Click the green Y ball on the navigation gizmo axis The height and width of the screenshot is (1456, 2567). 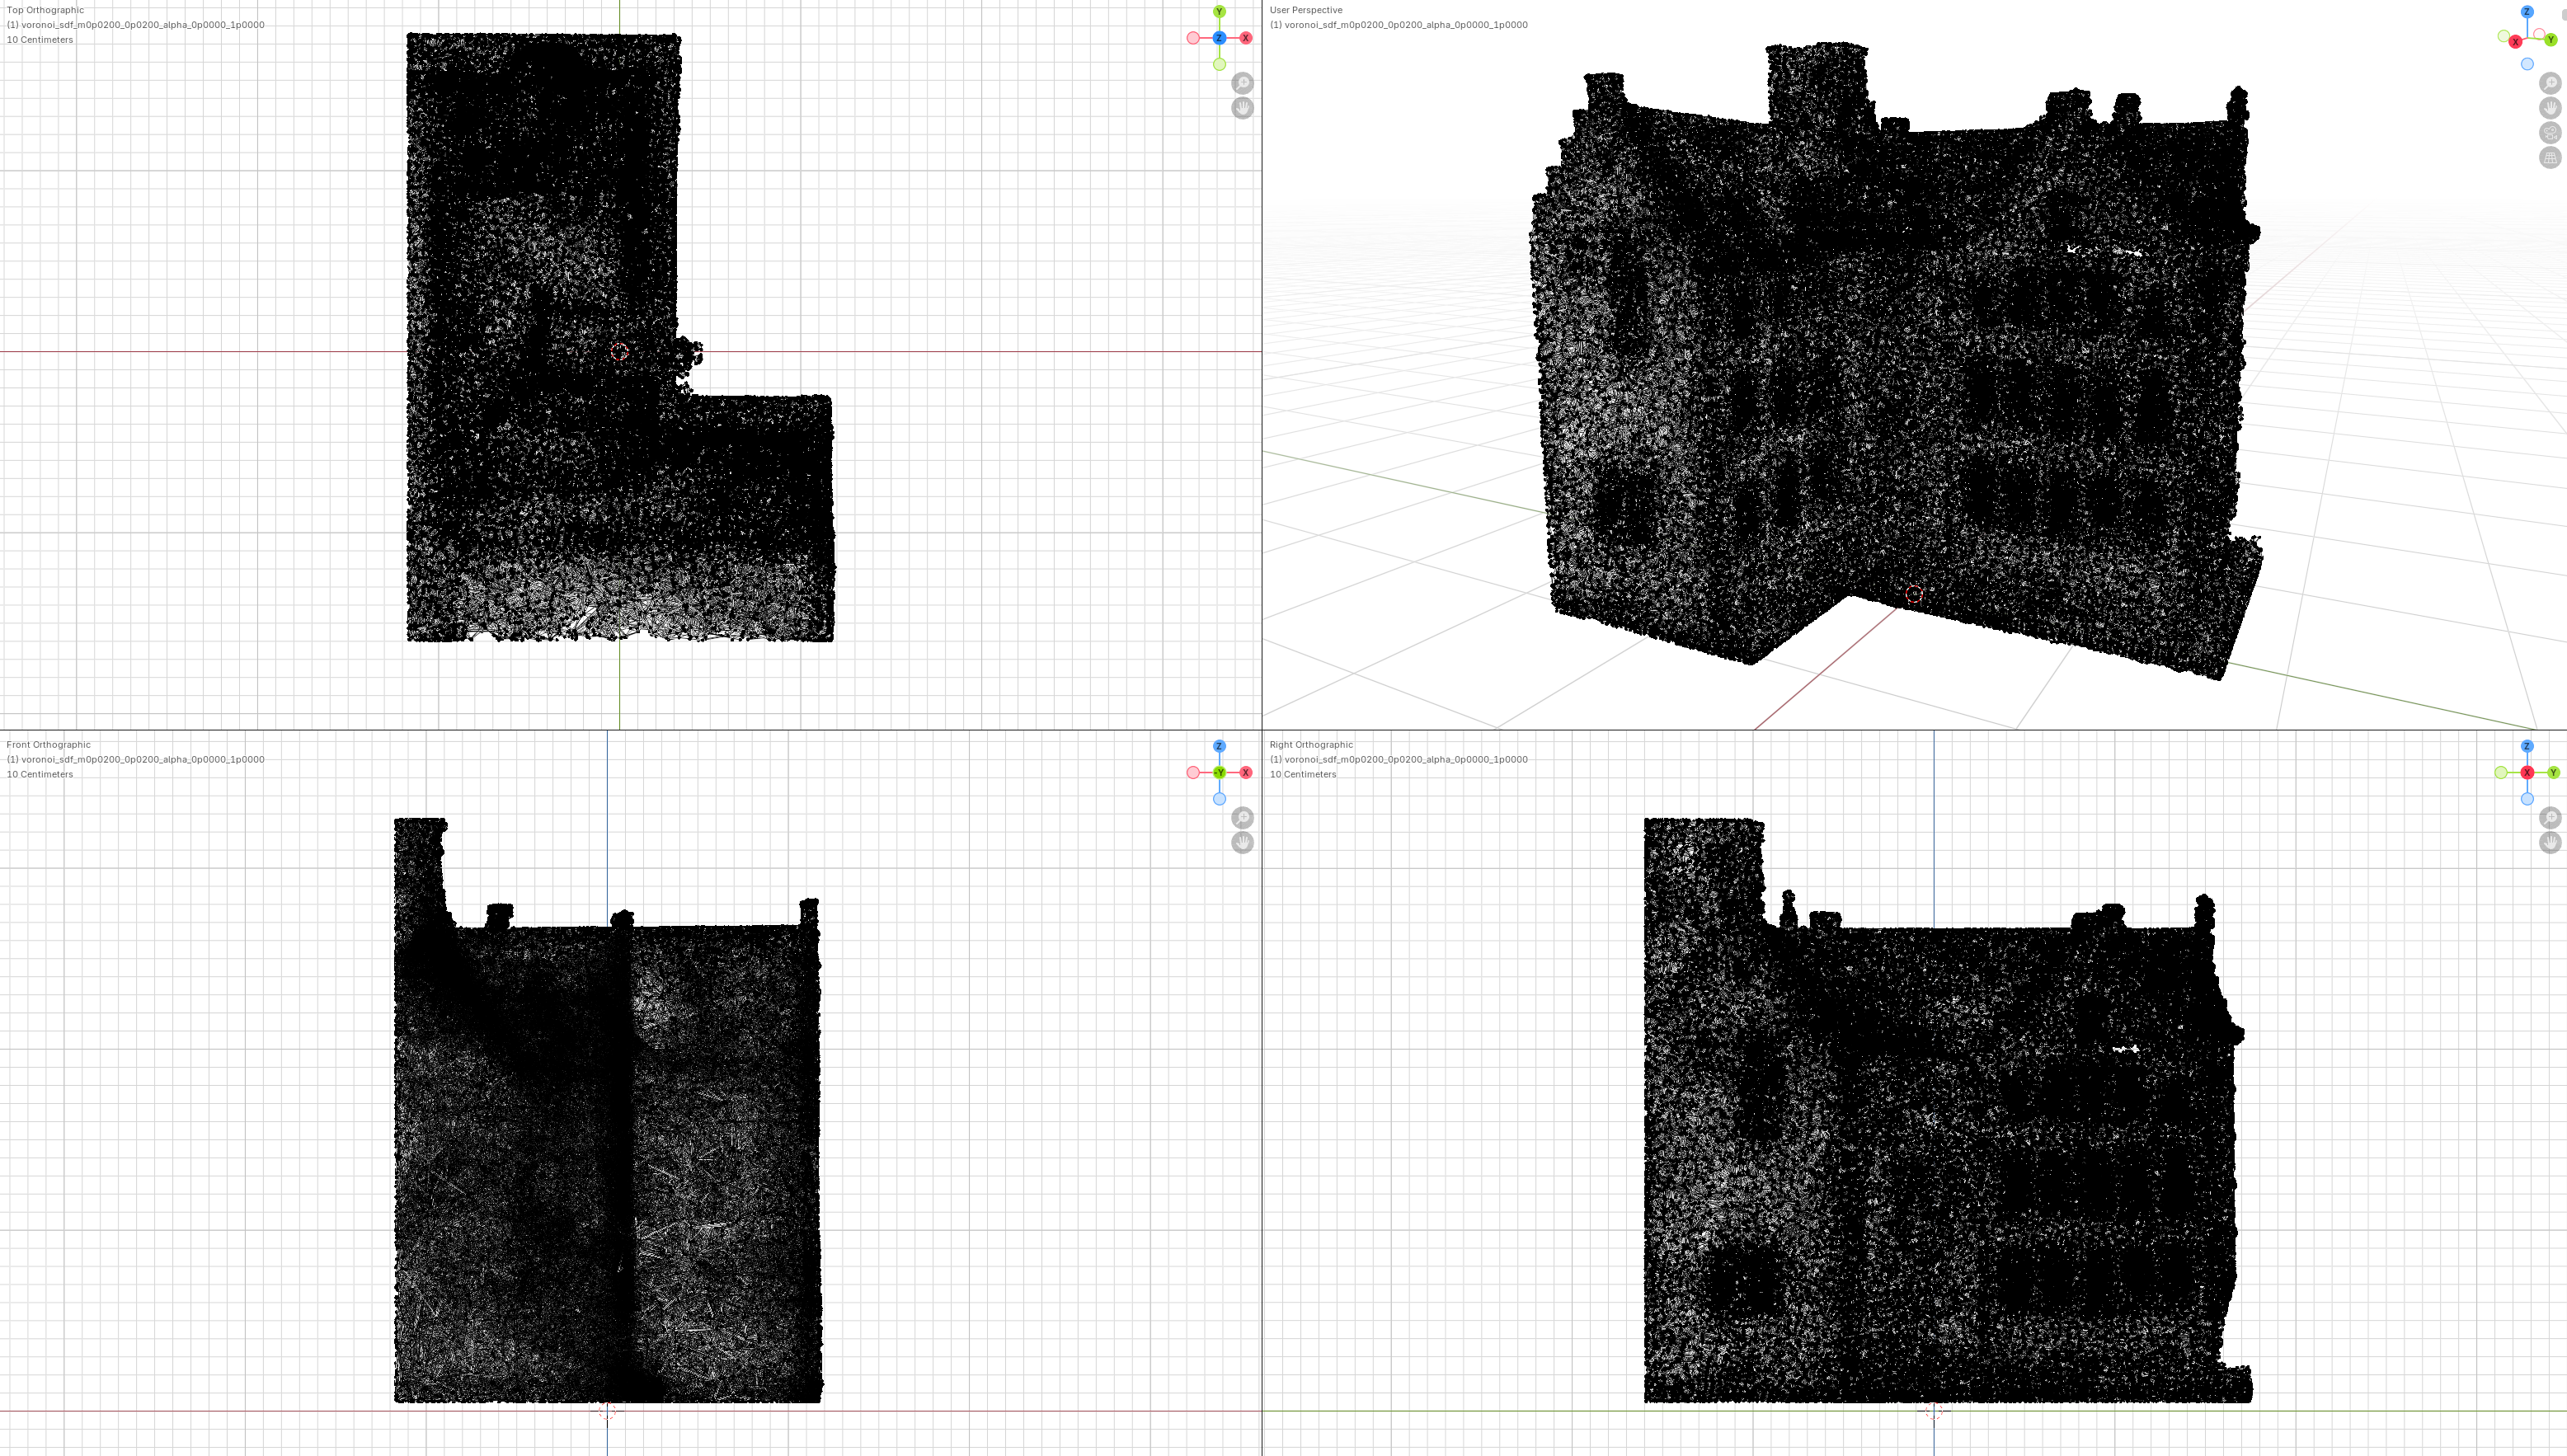tap(2551, 39)
